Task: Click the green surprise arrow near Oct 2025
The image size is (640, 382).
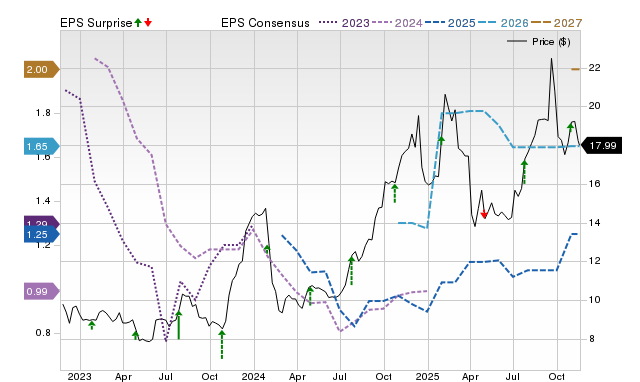Action: (571, 127)
